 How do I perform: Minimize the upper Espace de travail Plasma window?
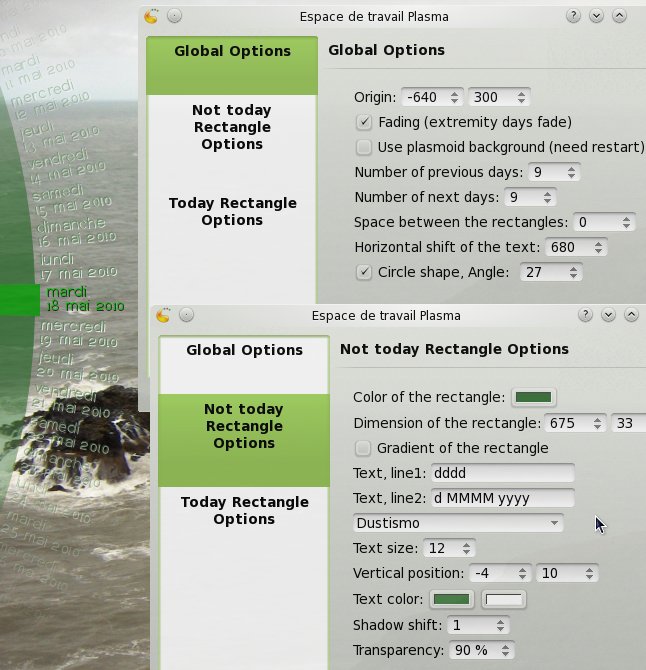596,16
